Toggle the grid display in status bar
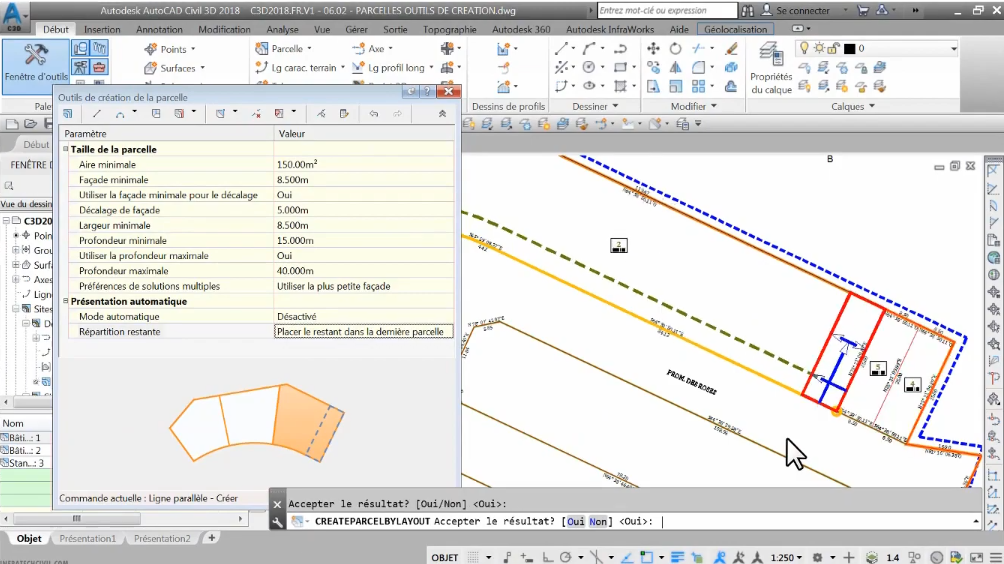 point(473,558)
